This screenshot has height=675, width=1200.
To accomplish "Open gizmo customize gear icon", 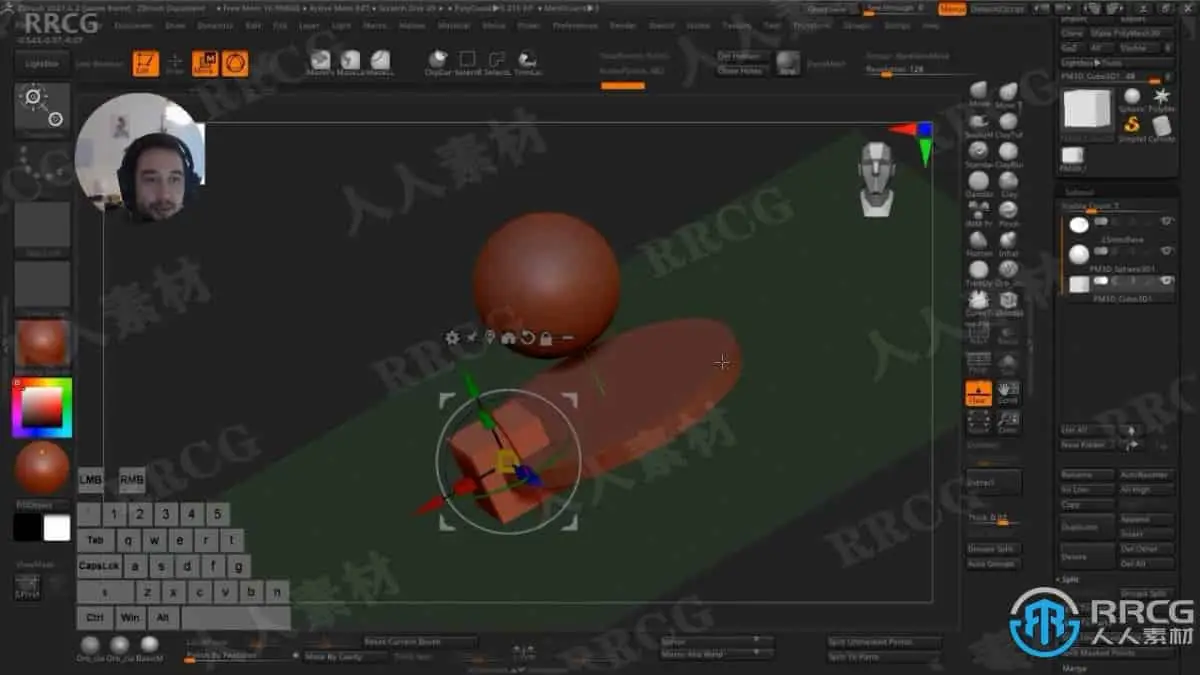I will [452, 338].
